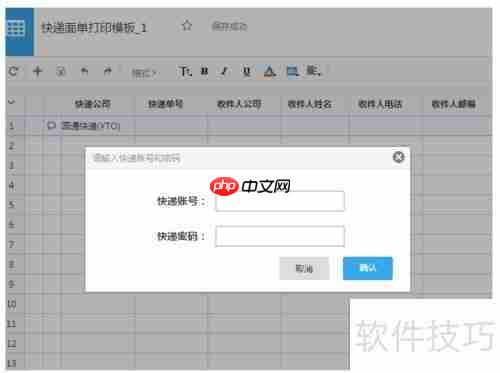Viewport: 500px width, 373px height.
Task: Toggle underline formatting
Action: [x=247, y=71]
